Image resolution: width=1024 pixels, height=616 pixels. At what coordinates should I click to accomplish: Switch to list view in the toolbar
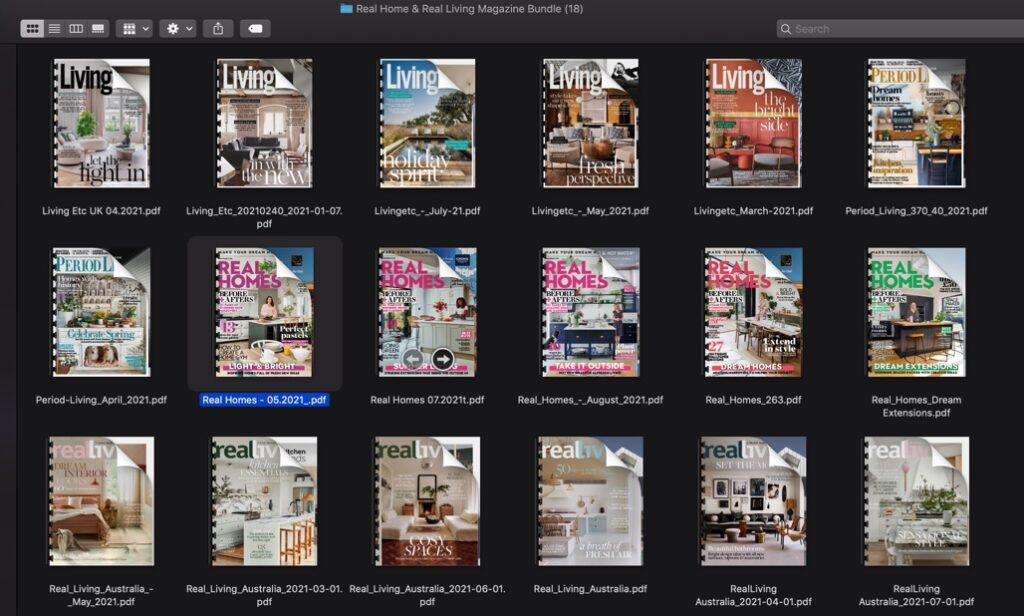tap(53, 28)
